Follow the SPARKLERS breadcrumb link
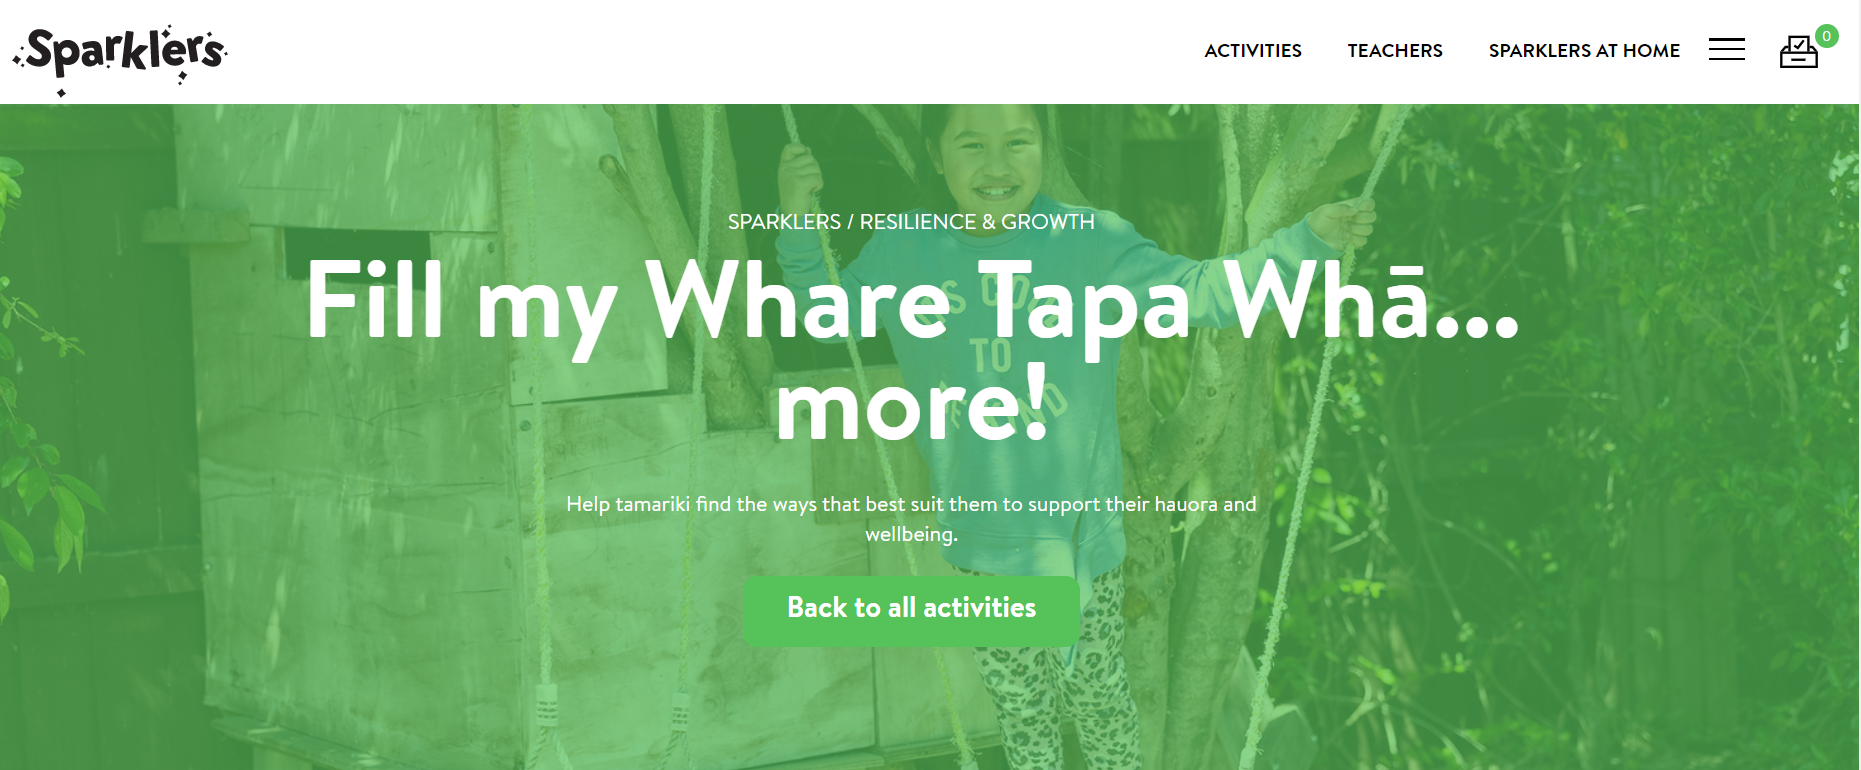The height and width of the screenshot is (770, 1861). (x=784, y=222)
